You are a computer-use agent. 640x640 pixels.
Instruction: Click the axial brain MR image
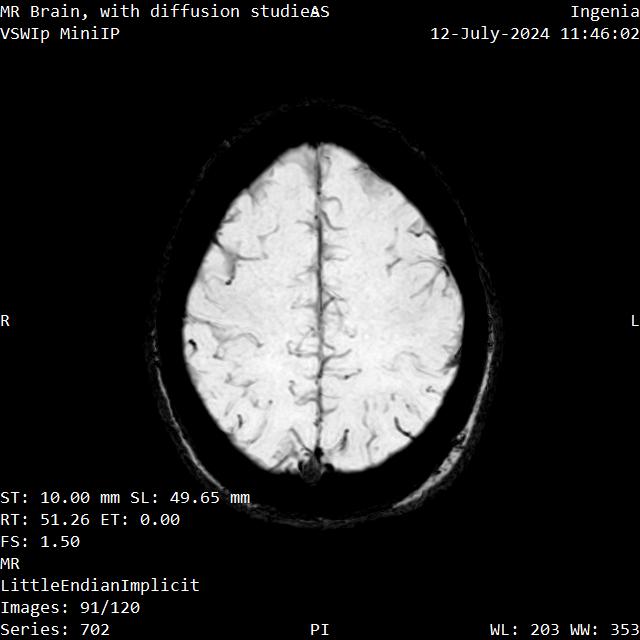(323, 312)
